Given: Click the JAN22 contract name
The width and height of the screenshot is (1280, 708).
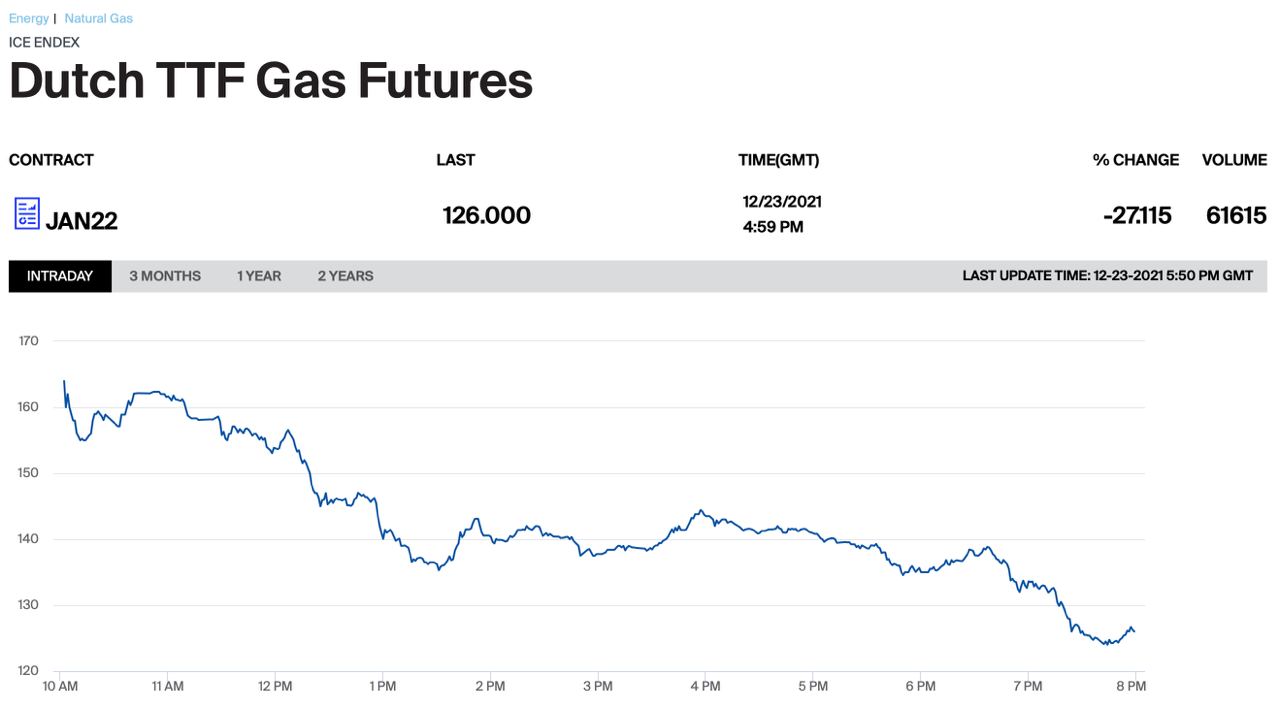Looking at the screenshot, I should (82, 220).
